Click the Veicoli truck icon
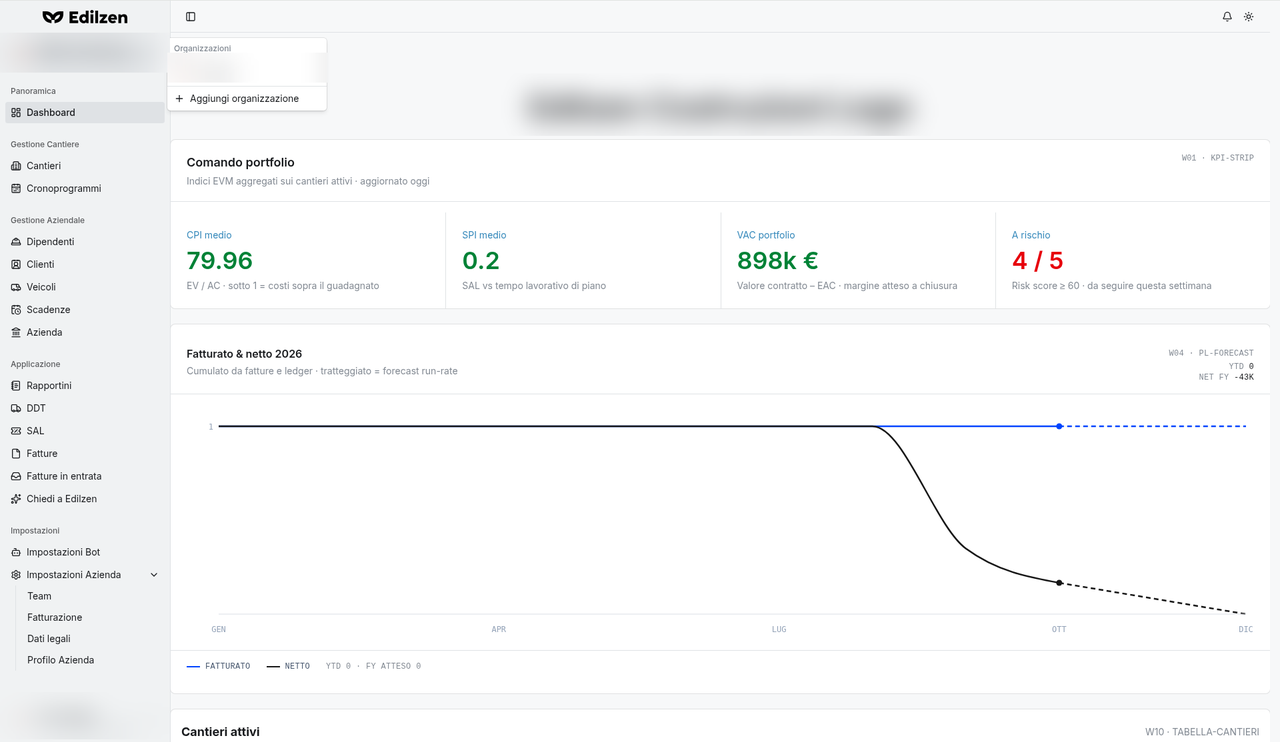Screen dimensions: 1280x742 [16, 287]
